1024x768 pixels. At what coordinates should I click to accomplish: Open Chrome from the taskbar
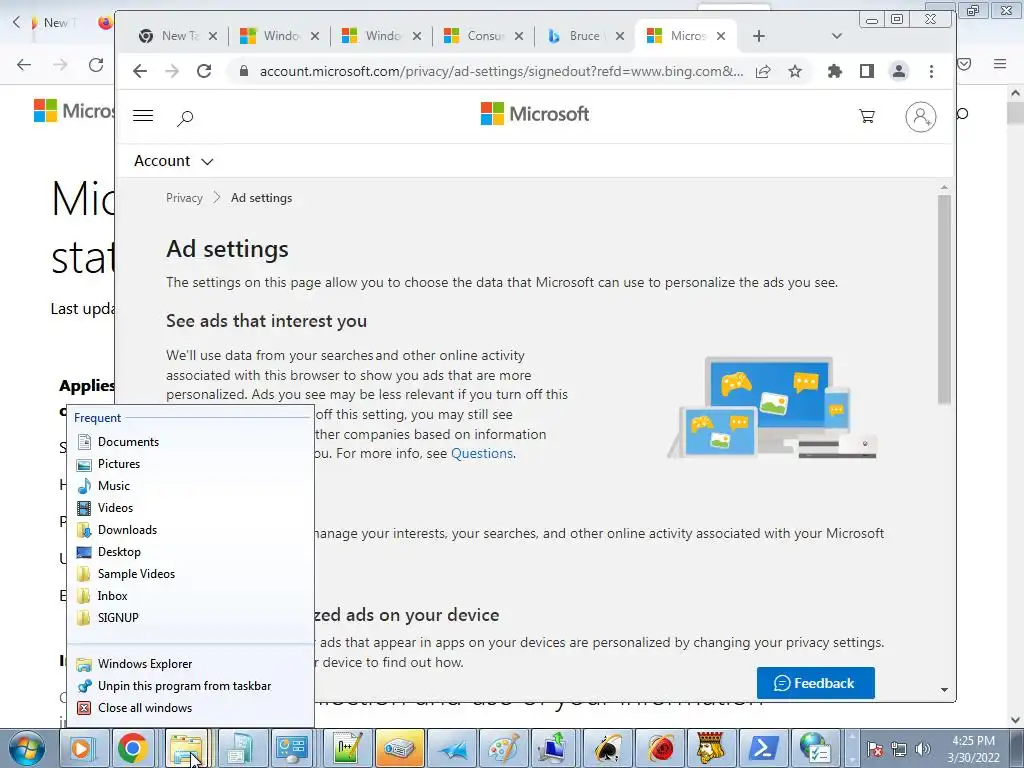pyautogui.click(x=132, y=748)
